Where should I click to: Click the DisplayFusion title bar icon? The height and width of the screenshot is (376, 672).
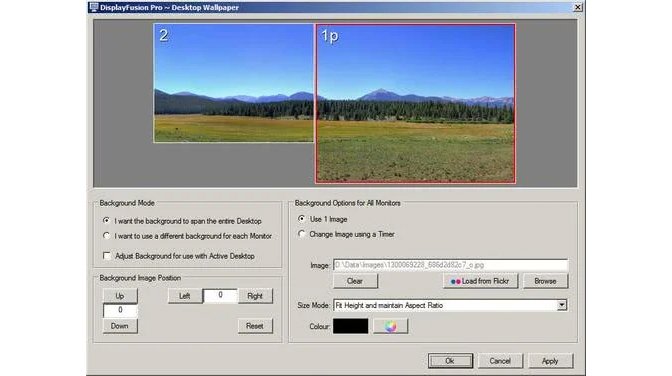click(x=93, y=7)
